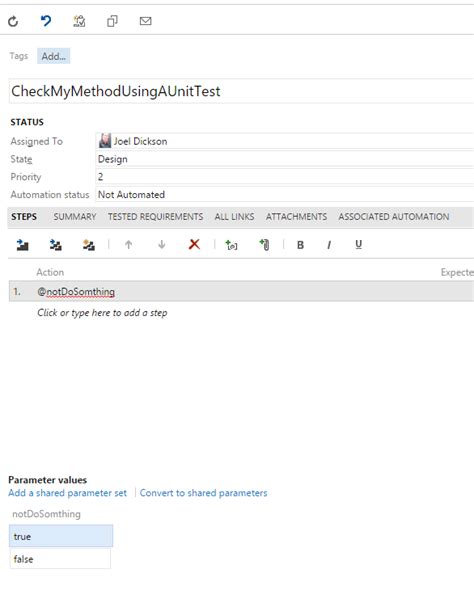
Task: Click the insert shared steps icon
Action: coord(56,245)
